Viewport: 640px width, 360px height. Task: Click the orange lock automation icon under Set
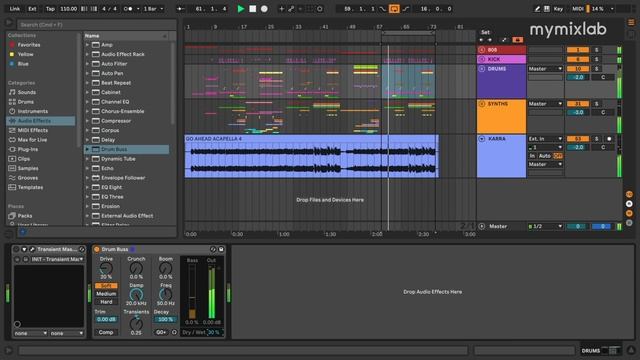pyautogui.click(x=517, y=40)
